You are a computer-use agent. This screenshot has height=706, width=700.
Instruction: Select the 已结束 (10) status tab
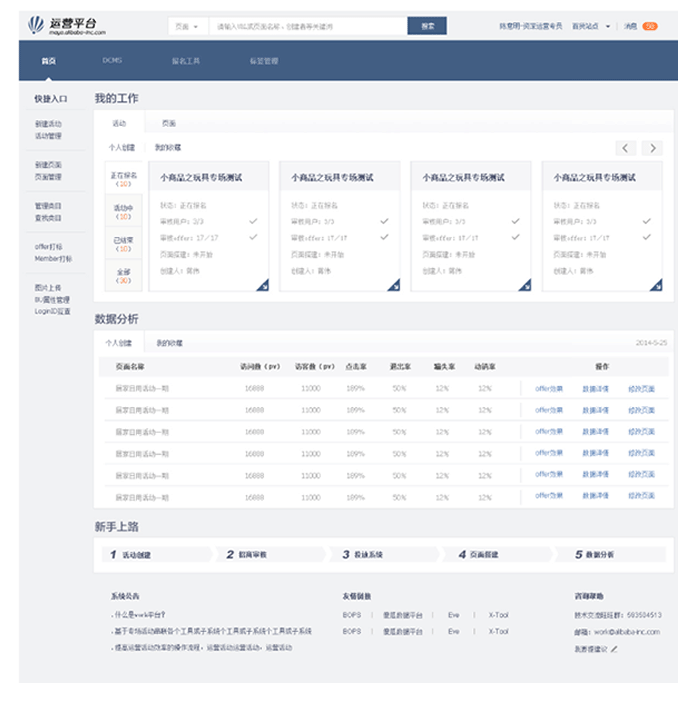point(124,244)
